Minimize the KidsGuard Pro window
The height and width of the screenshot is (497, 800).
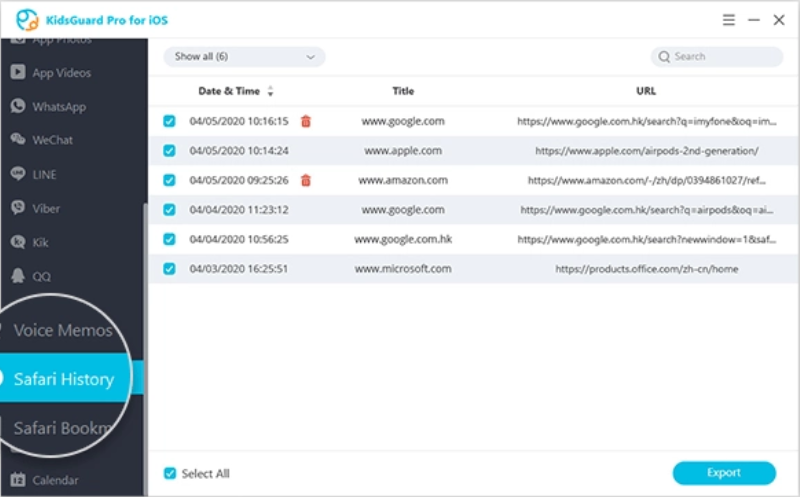click(754, 20)
